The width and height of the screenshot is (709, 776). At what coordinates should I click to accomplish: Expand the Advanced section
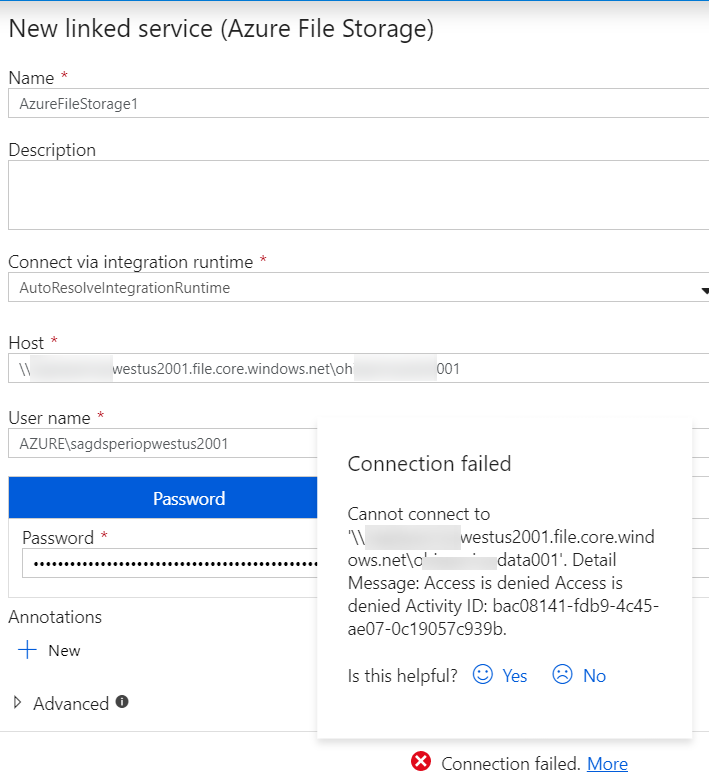point(61,703)
